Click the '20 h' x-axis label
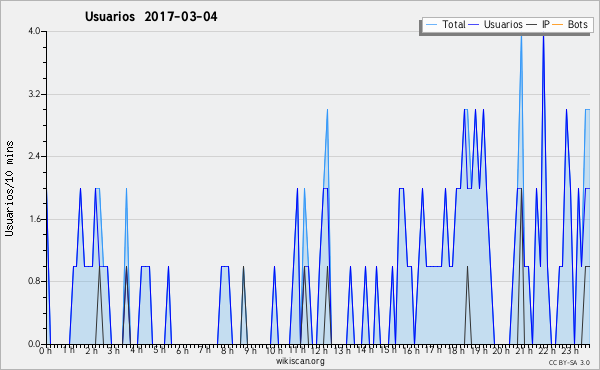The image size is (600, 370). [x=501, y=350]
